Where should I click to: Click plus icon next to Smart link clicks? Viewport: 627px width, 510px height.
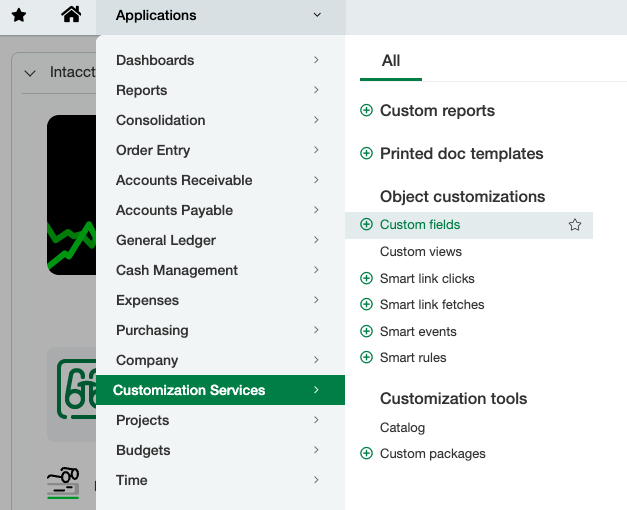366,278
